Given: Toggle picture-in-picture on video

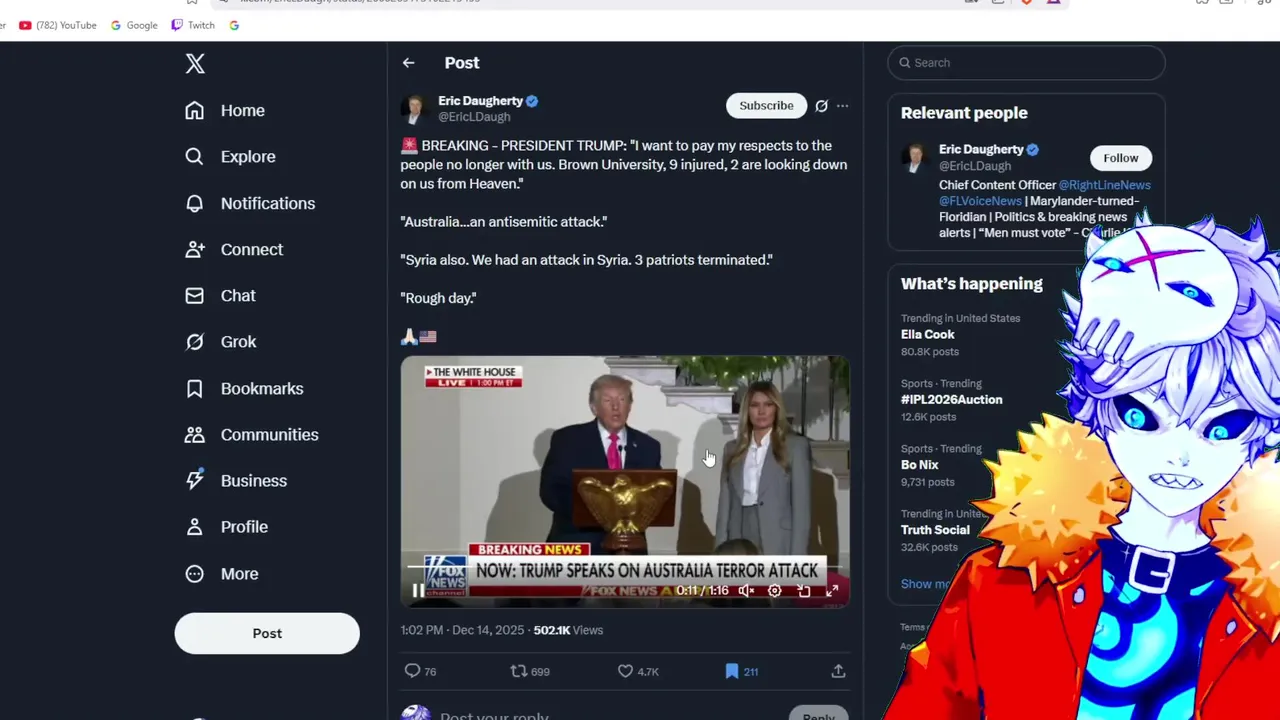Looking at the screenshot, I should [803, 591].
